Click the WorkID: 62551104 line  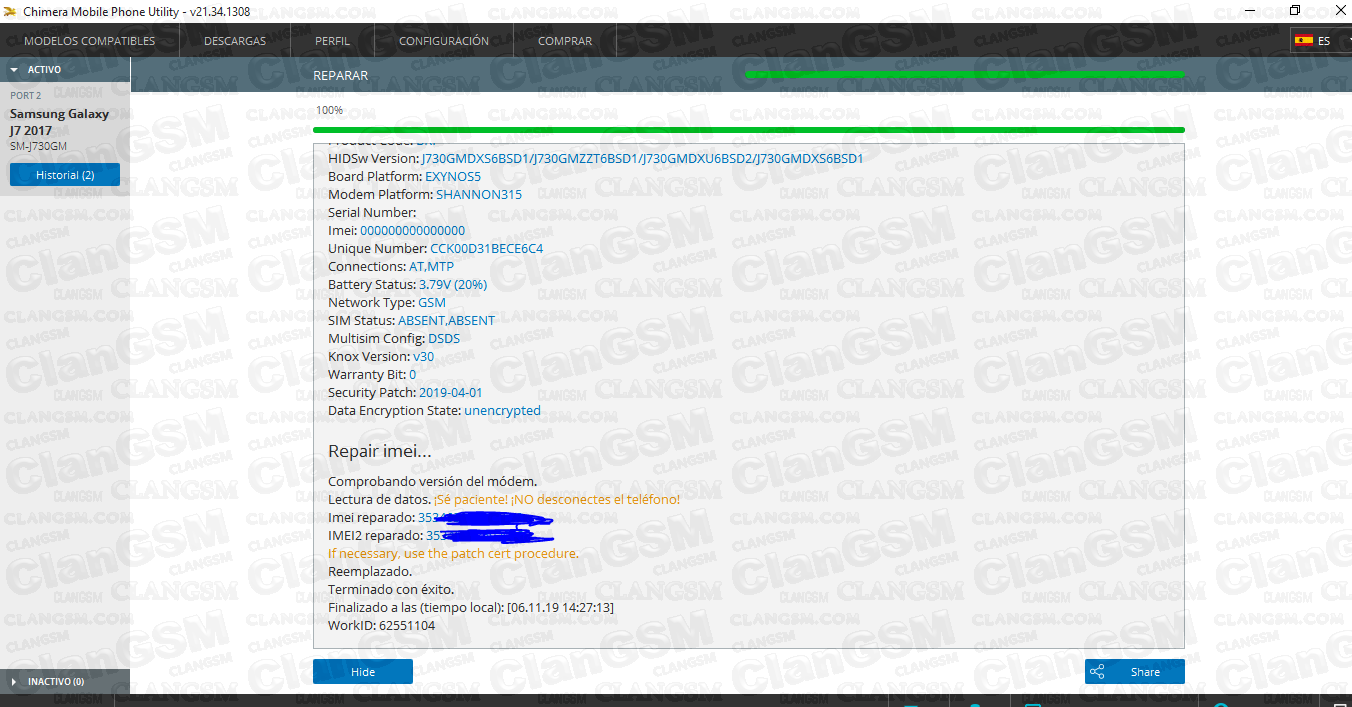pyautogui.click(x=382, y=626)
